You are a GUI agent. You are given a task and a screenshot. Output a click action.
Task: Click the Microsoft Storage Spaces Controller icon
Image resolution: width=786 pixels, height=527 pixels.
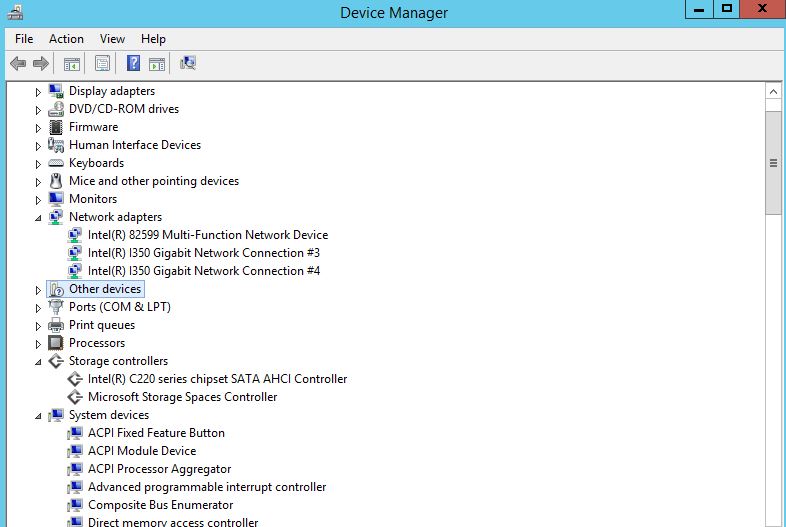(75, 397)
